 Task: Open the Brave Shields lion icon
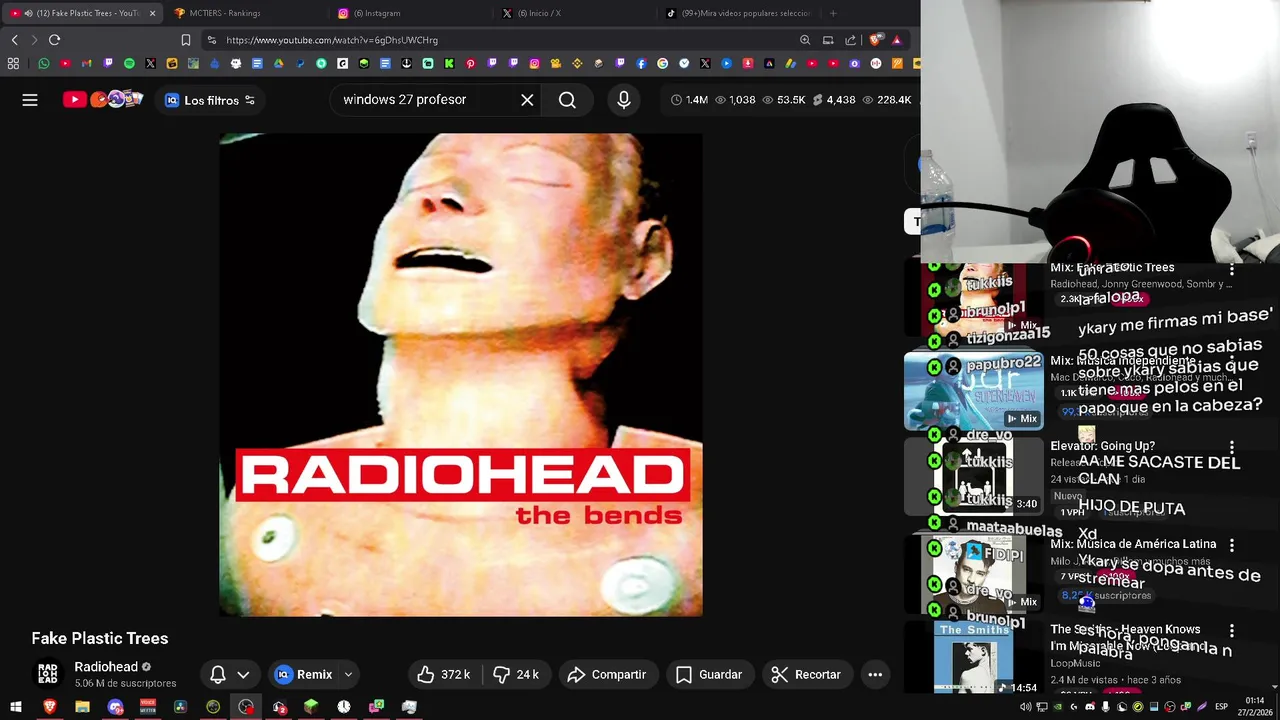point(876,40)
